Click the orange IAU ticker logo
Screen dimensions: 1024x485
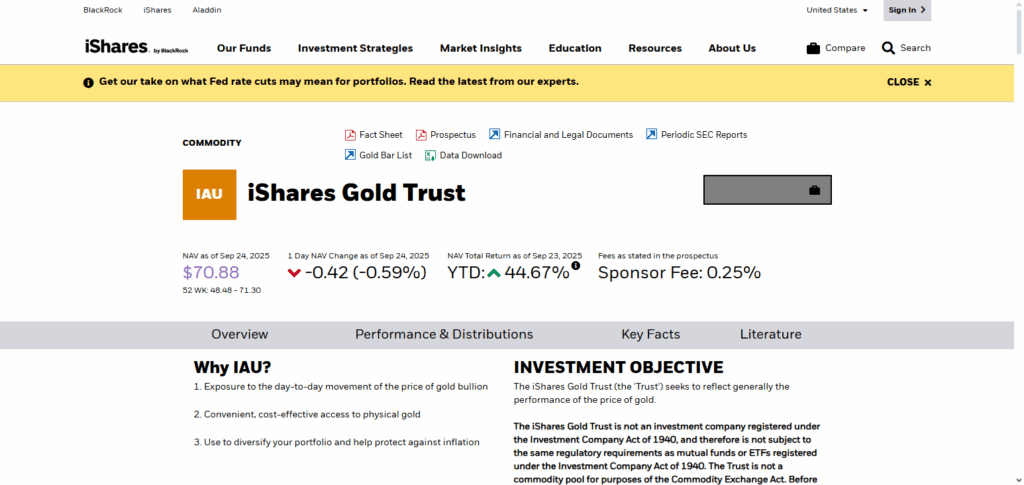(x=210, y=195)
